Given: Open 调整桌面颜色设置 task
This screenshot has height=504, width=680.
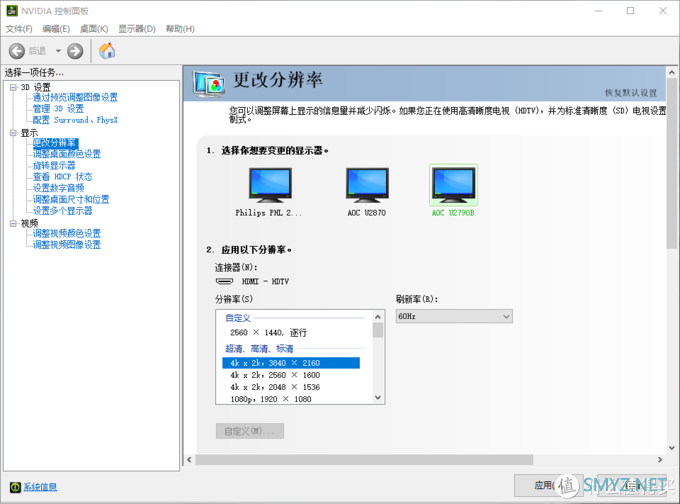Looking at the screenshot, I should pos(67,154).
